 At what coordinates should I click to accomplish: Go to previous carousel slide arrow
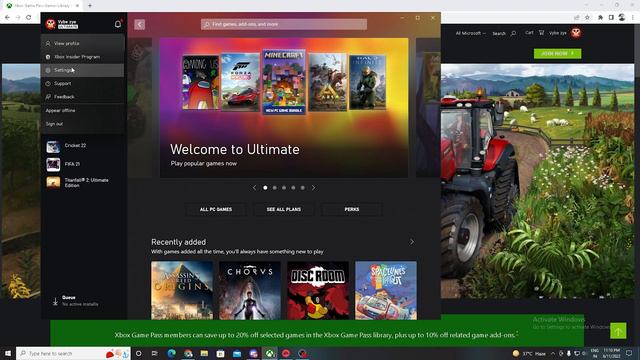pyautogui.click(x=255, y=188)
